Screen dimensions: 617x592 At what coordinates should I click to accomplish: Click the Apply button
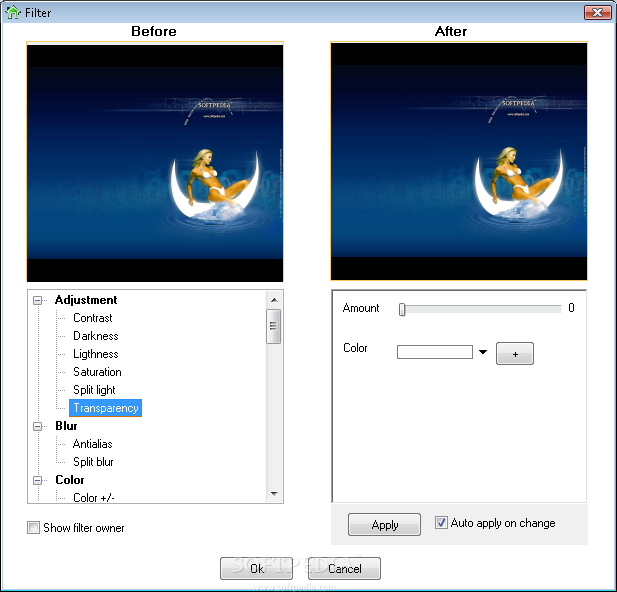click(x=384, y=524)
